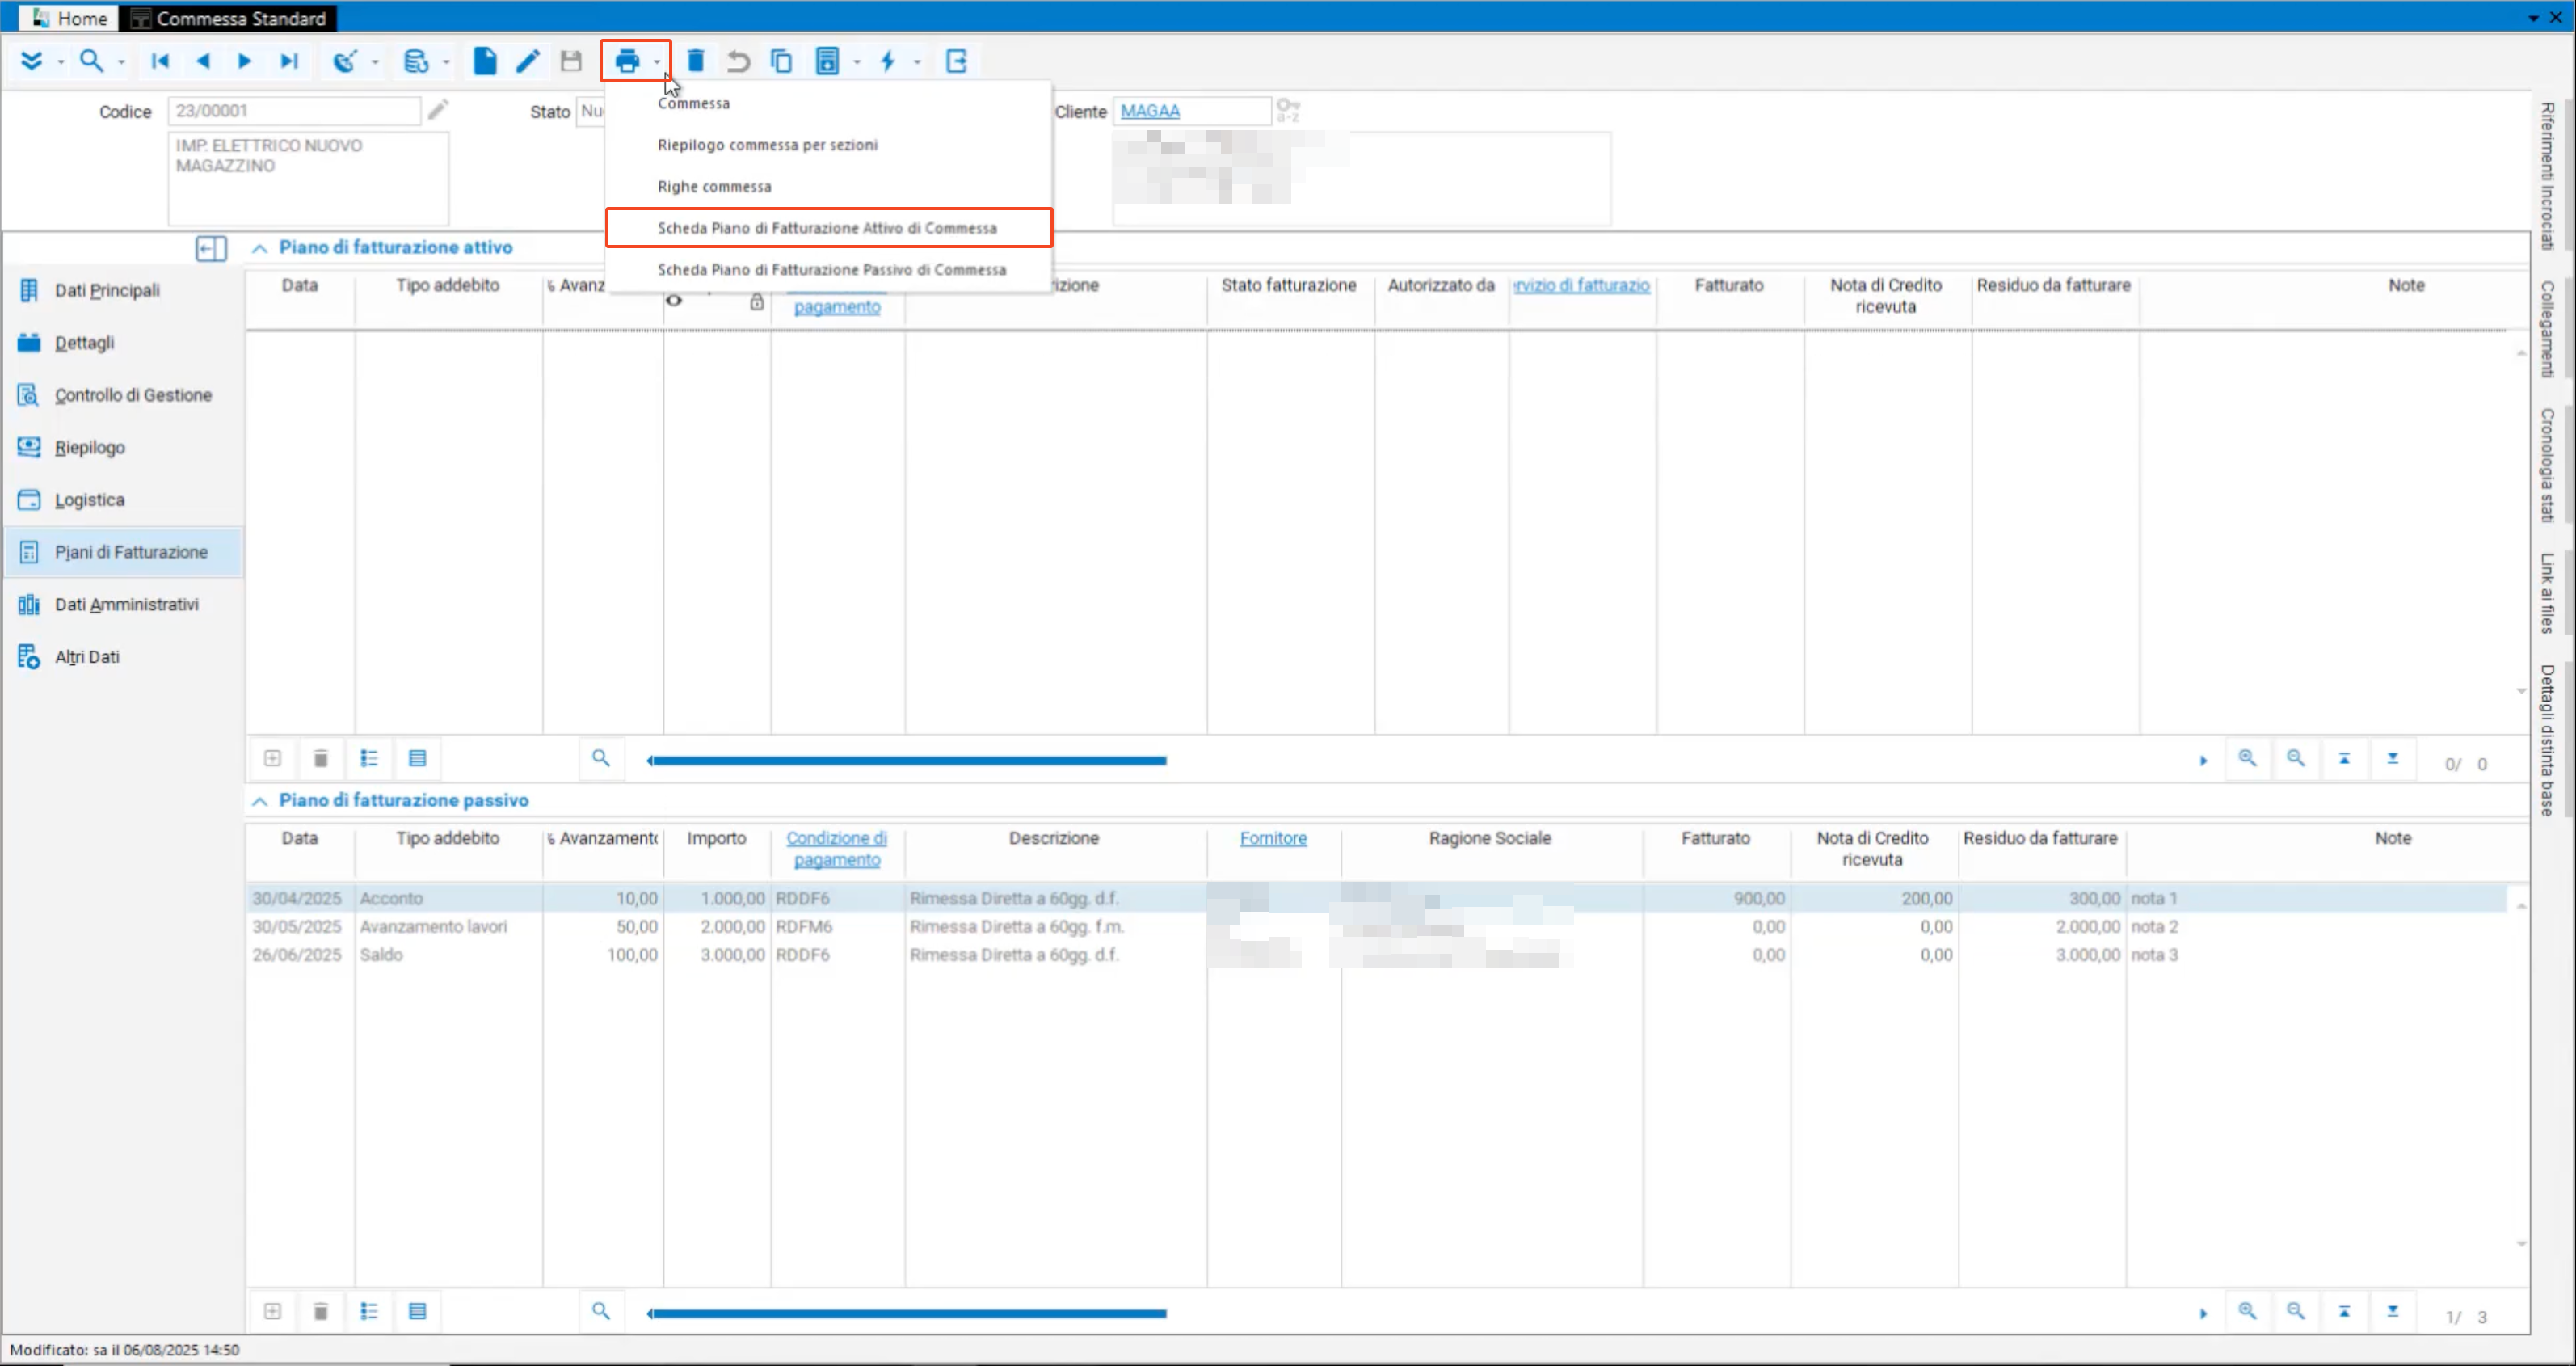Click the exit/logout icon in toolbar
Viewport: 2576px width, 1366px height.
(956, 61)
